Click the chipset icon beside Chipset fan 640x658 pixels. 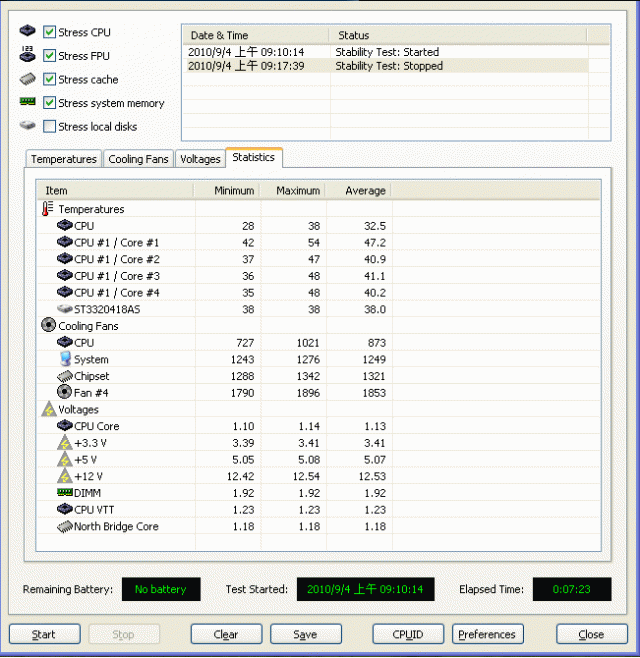tap(65, 376)
